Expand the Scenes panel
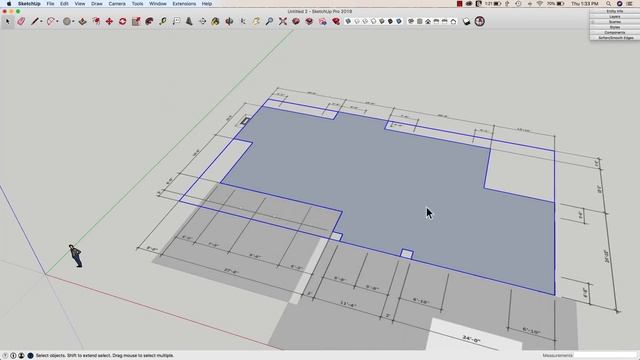The width and height of the screenshot is (640, 360). coord(614,22)
